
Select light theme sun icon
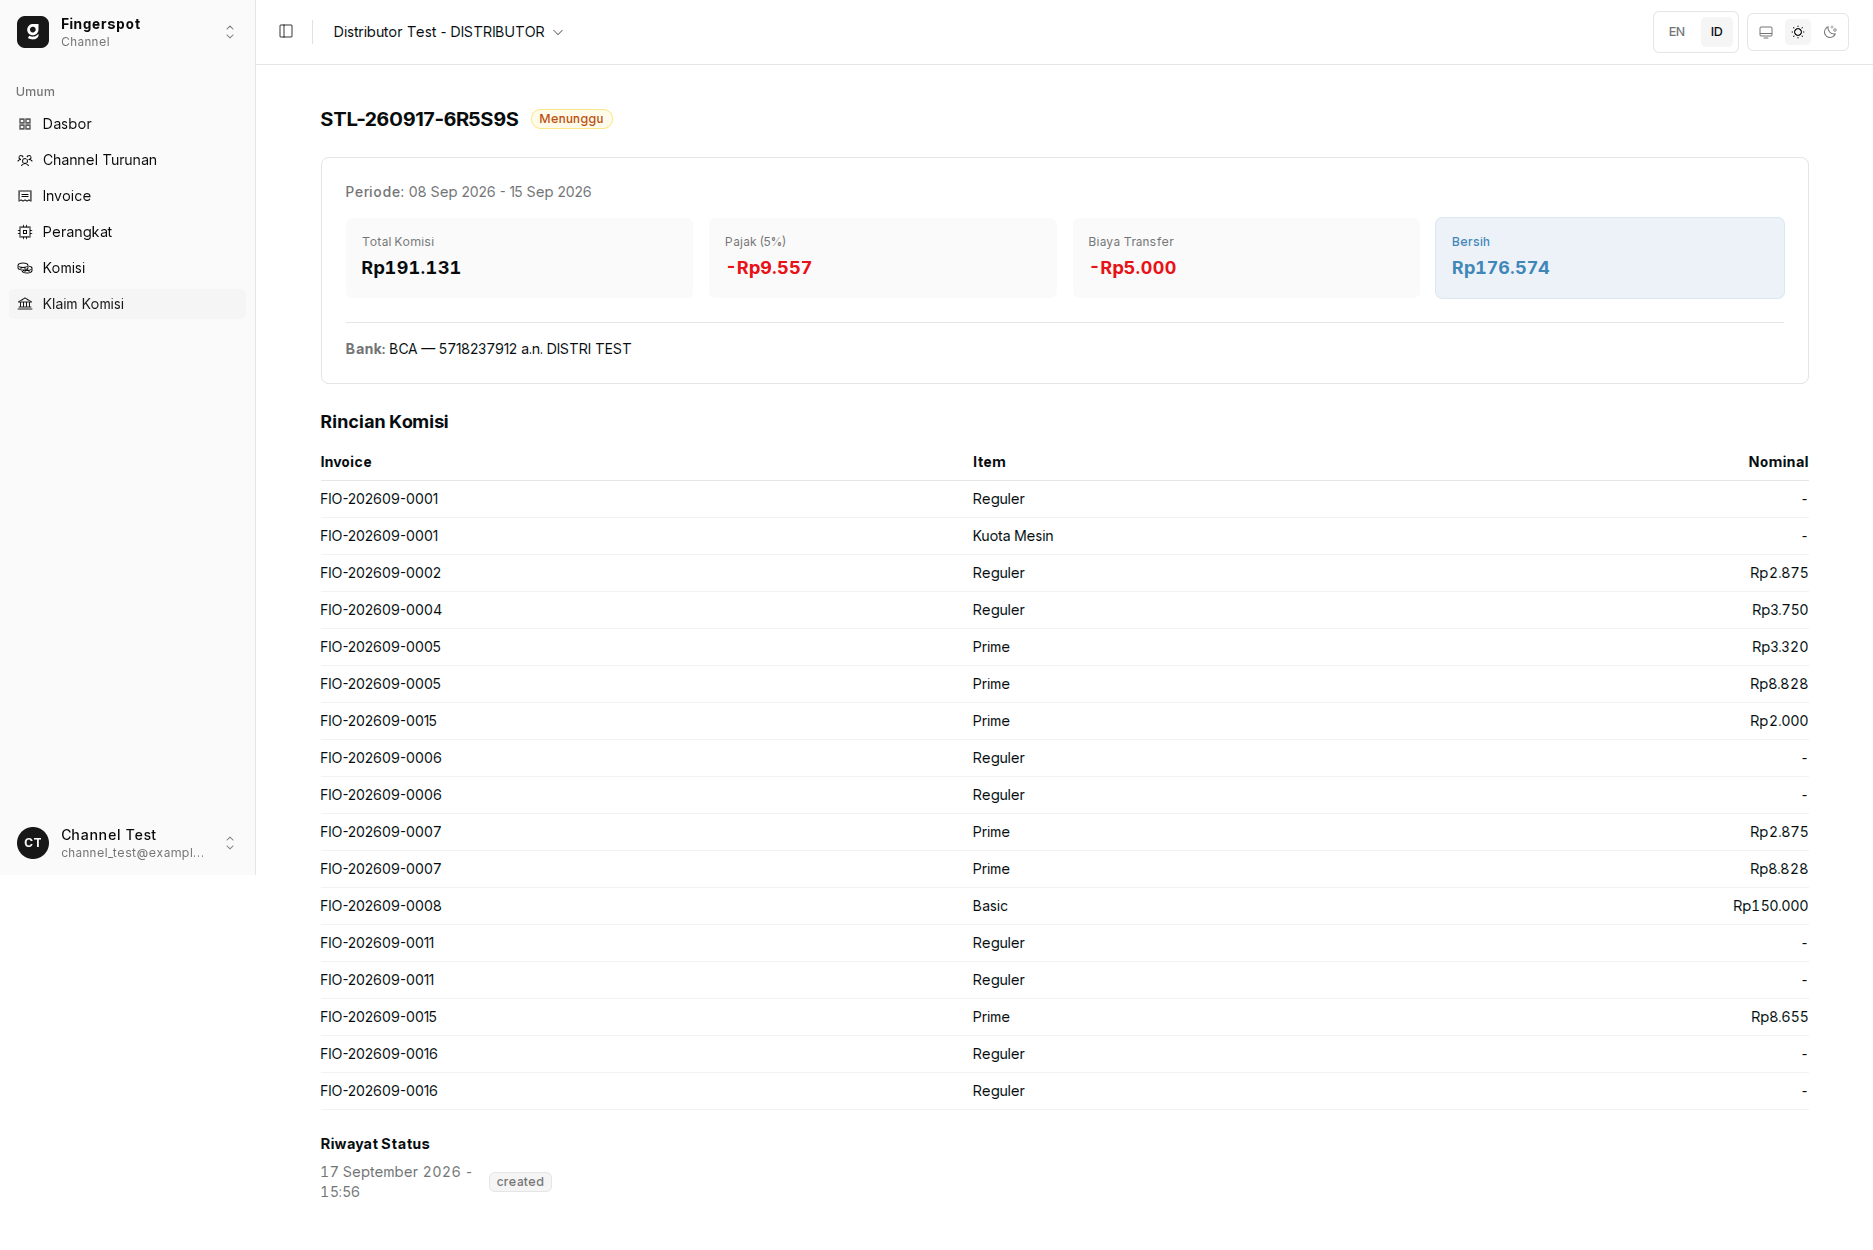(x=1798, y=32)
